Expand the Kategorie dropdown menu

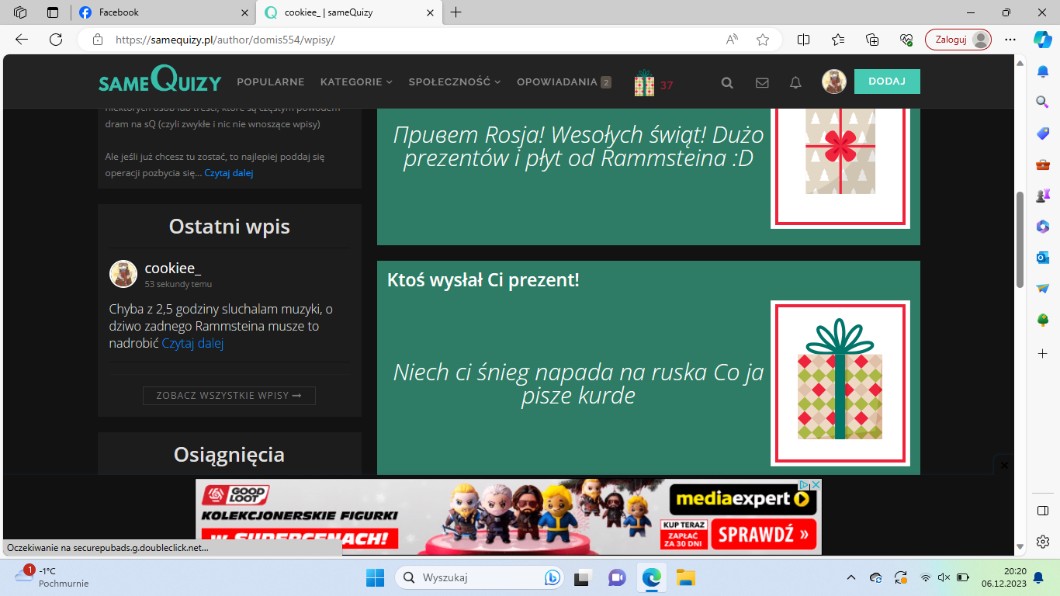click(356, 82)
